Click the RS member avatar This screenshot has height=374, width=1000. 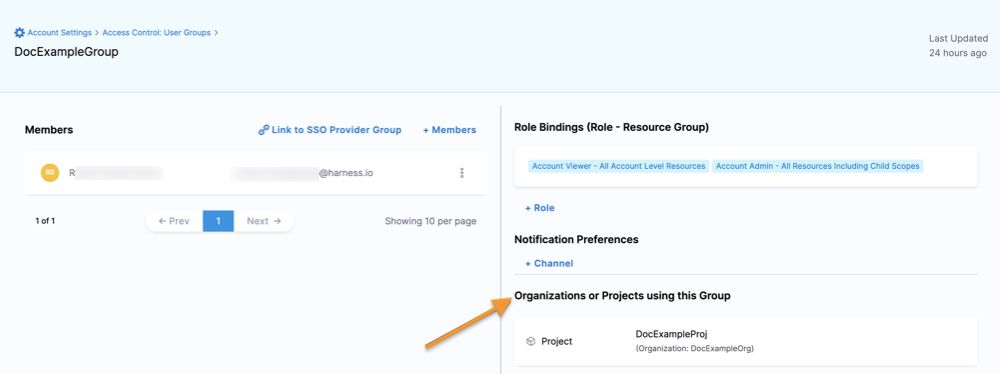click(50, 172)
